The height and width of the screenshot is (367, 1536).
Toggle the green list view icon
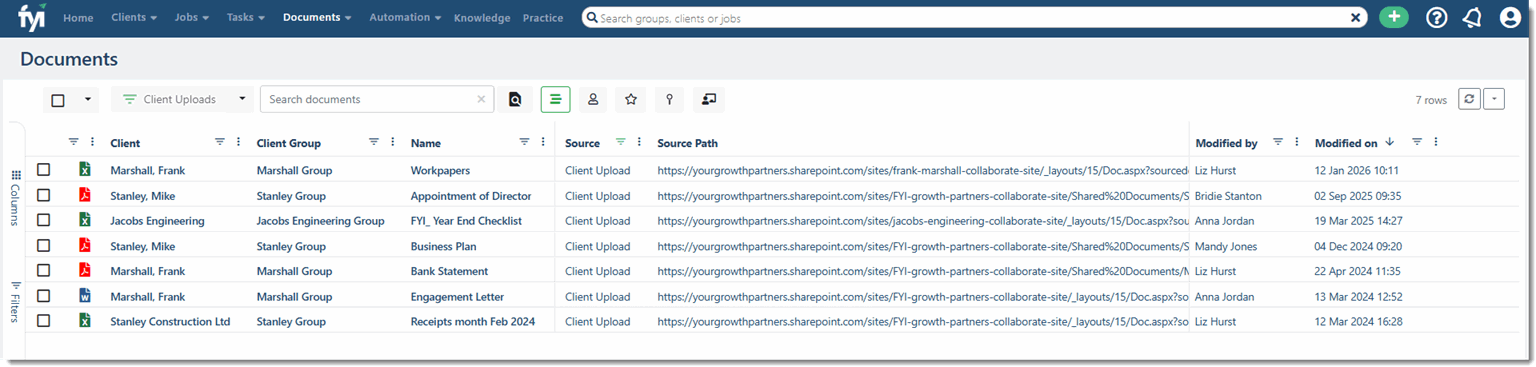[x=556, y=99]
